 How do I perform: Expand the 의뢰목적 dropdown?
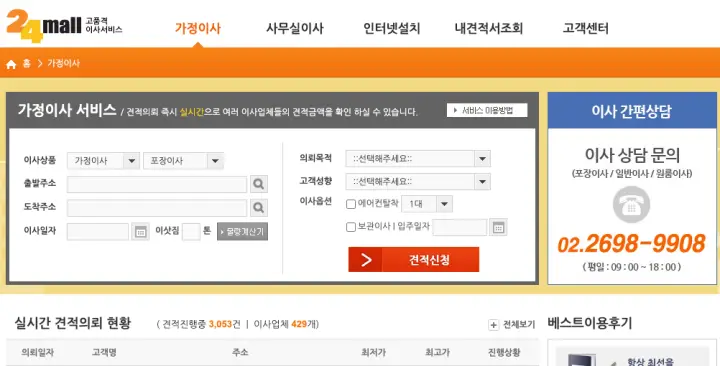[418, 159]
